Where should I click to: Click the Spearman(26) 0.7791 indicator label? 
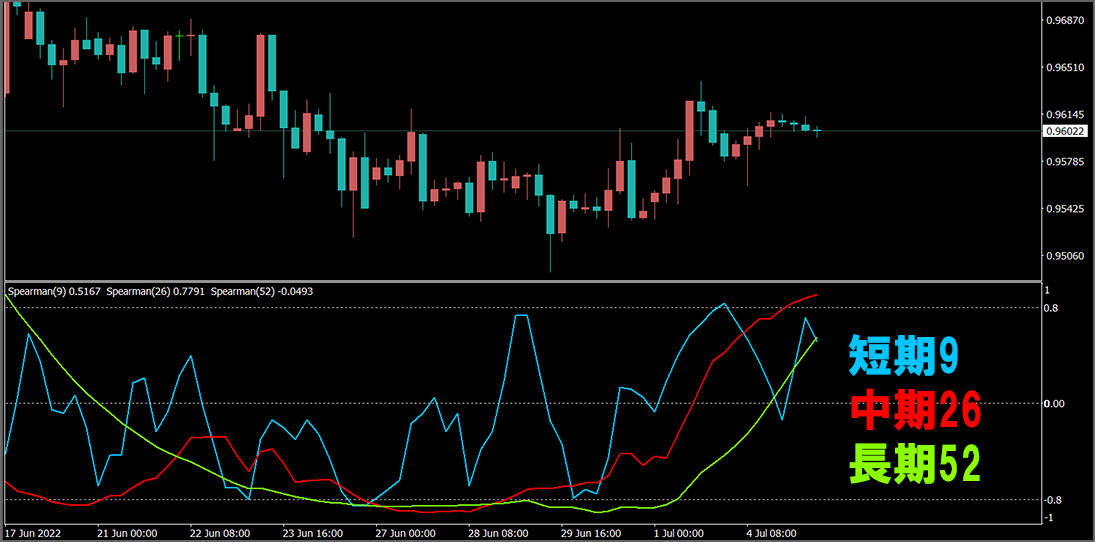156,291
